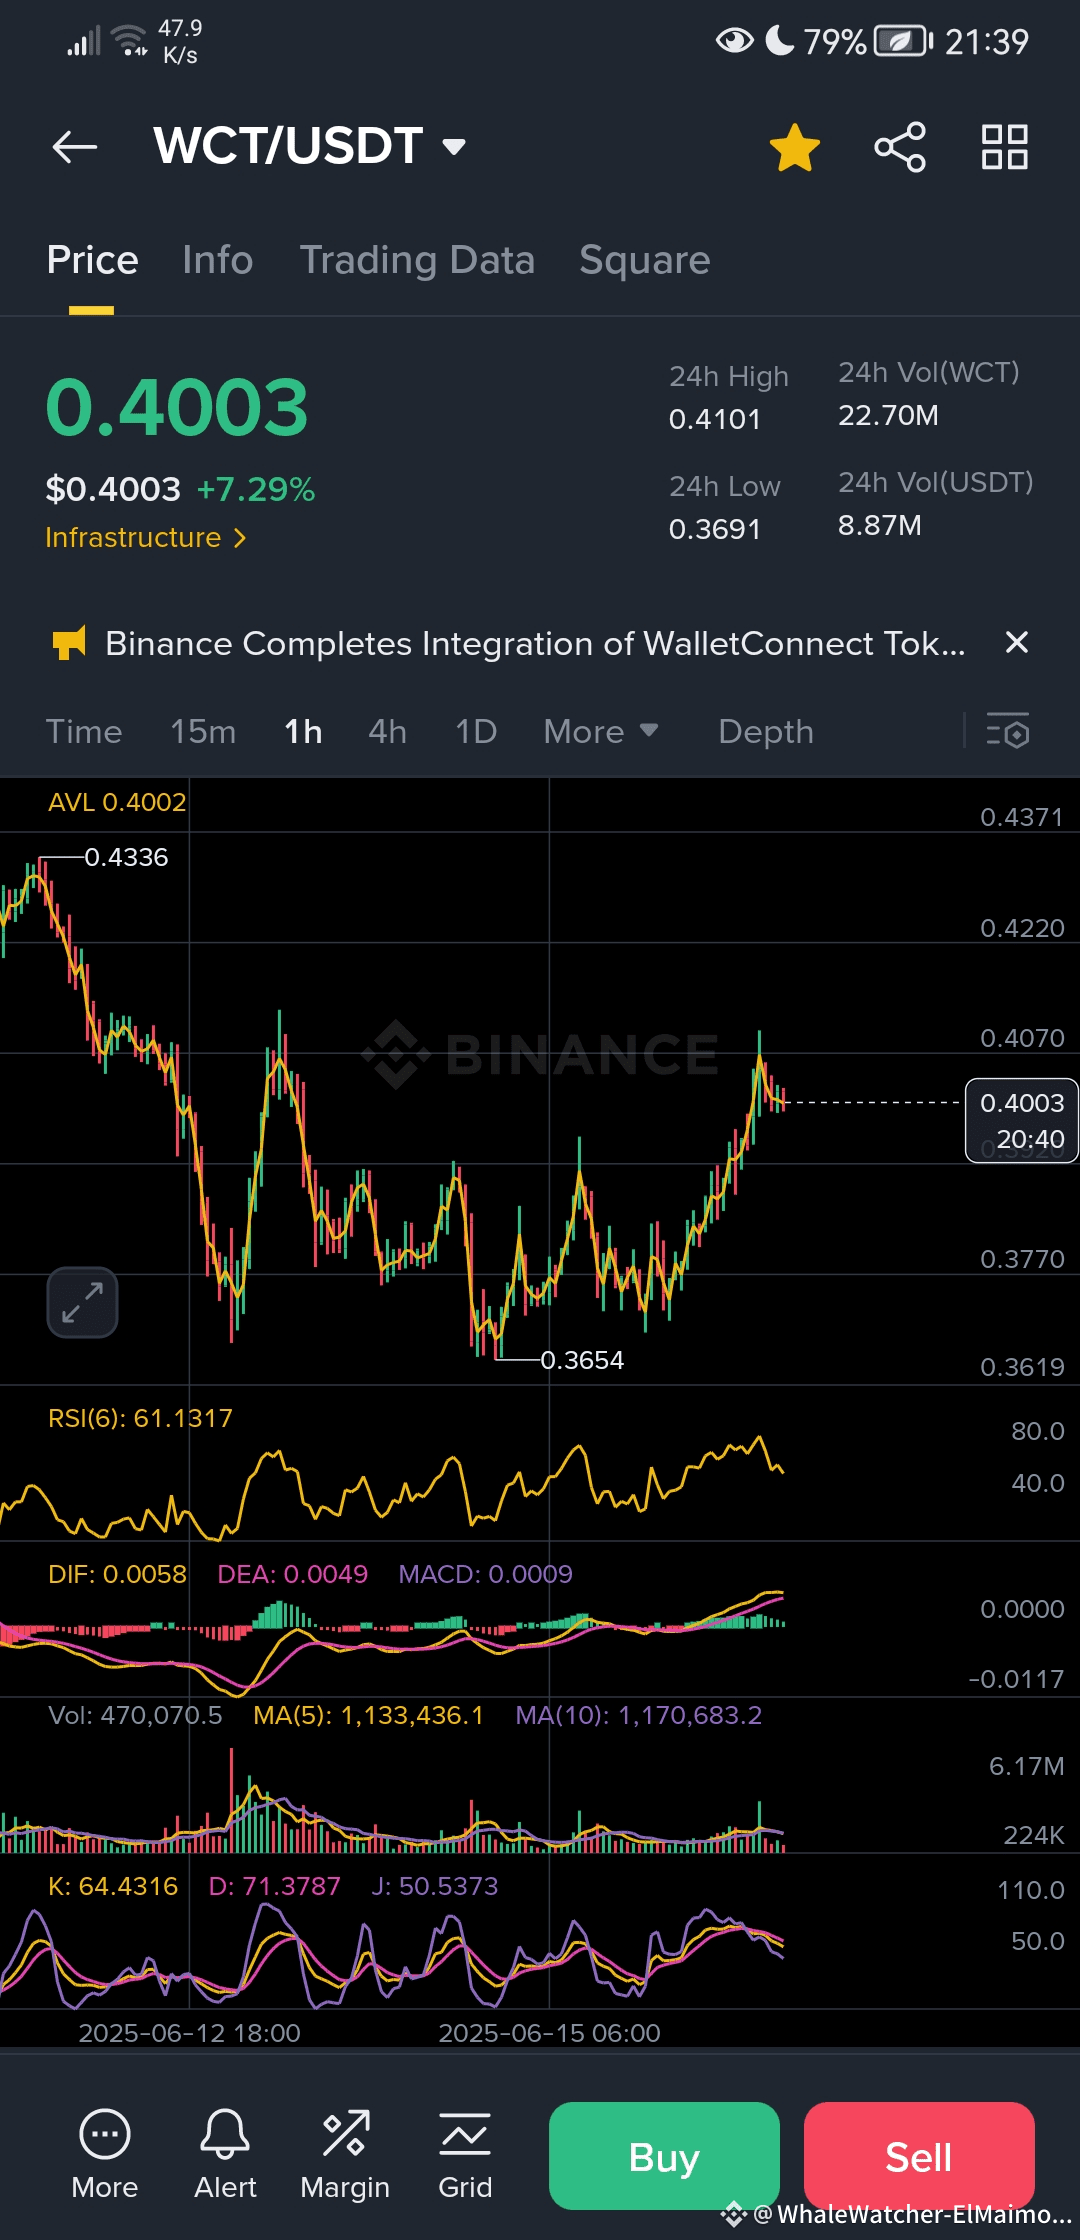
Task: Tap the 2025-06-12 18:00 time axis label
Action: [190, 2033]
